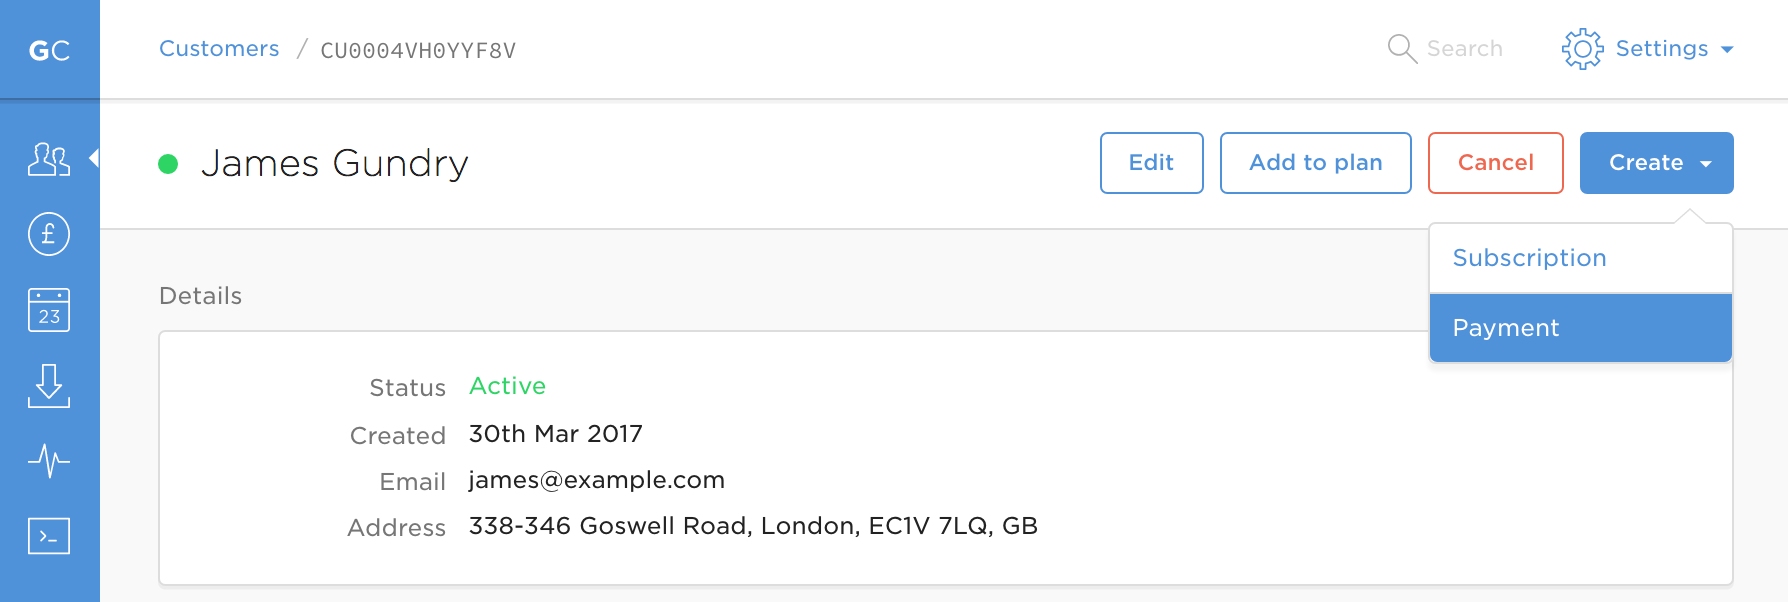Open the pound sign Payments icon

click(x=49, y=235)
